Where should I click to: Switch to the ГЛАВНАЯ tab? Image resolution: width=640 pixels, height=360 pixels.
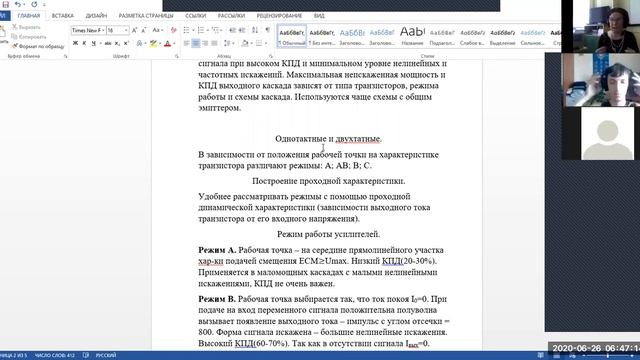(29, 16)
